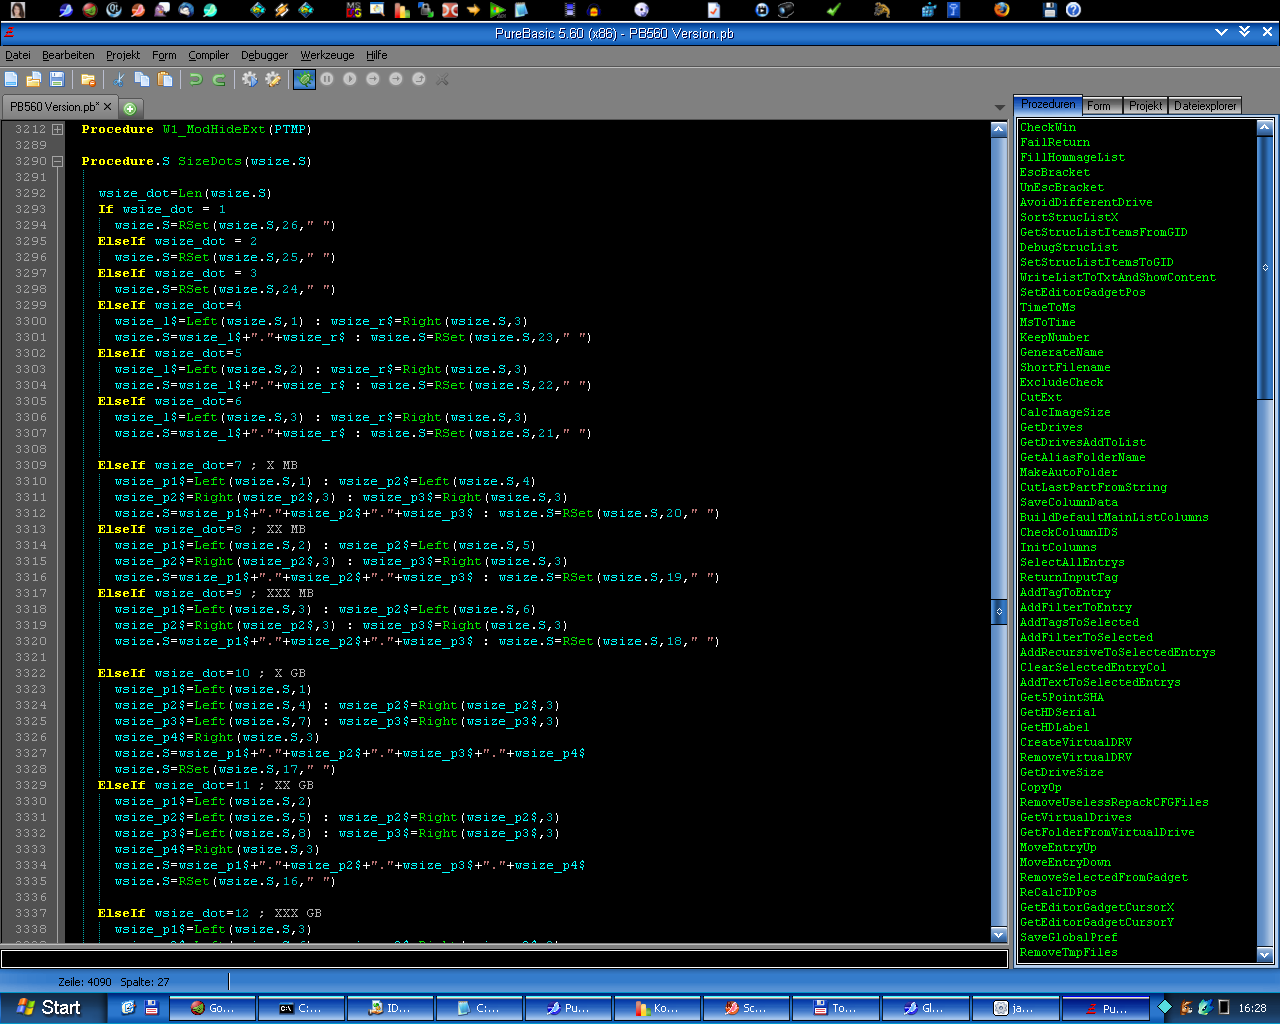Open the file tab list dropdown arrow
This screenshot has width=1280, height=1024.
point(1000,107)
